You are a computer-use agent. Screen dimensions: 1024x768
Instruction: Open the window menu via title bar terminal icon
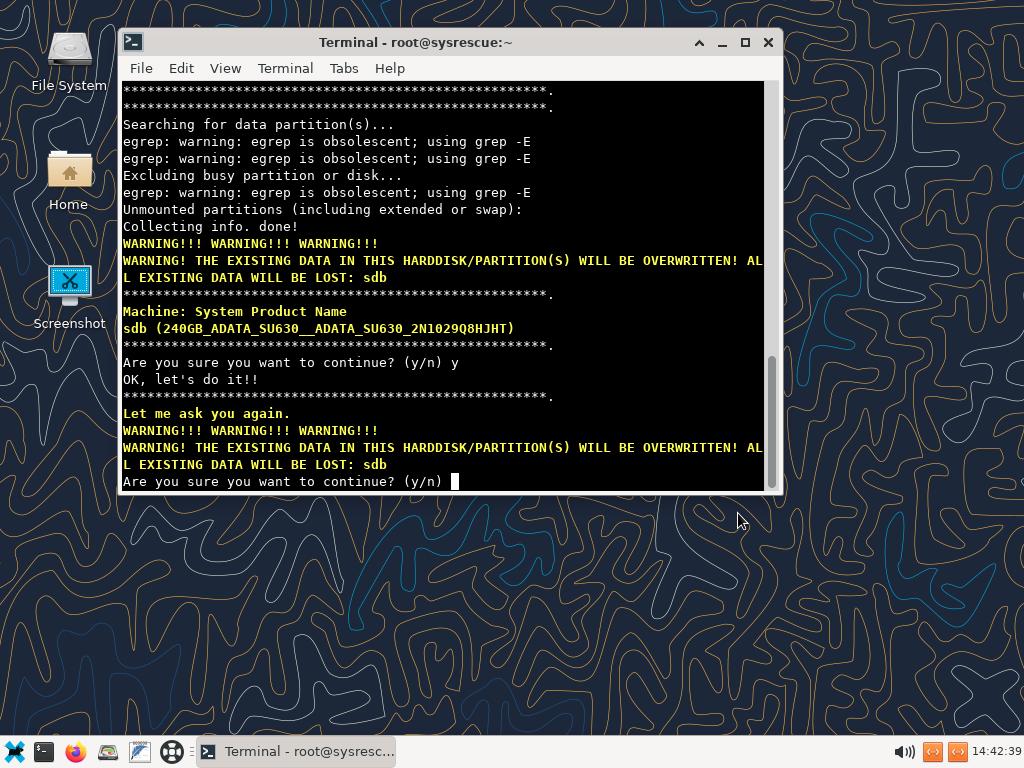point(133,42)
